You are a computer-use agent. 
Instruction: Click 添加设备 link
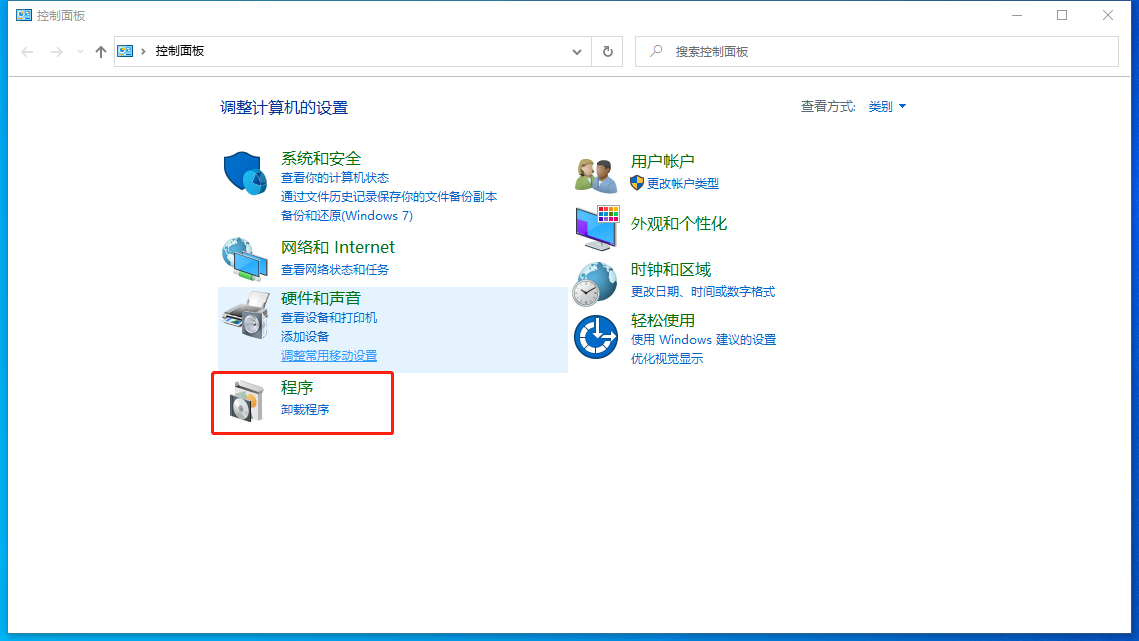pos(305,336)
